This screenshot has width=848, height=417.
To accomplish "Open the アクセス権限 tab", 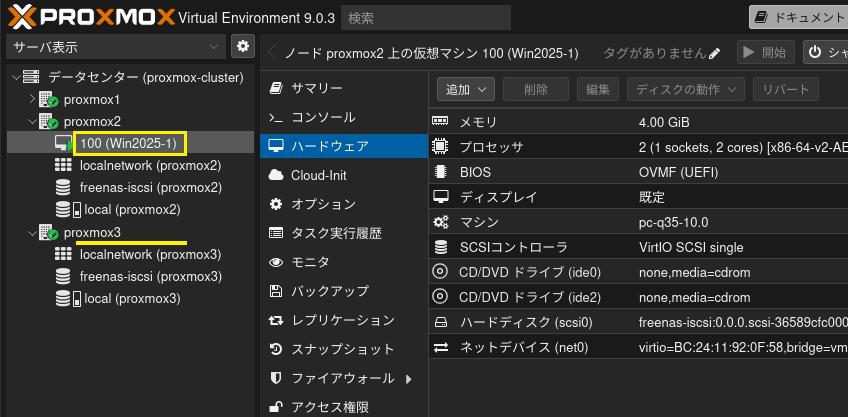I will [x=344, y=407].
